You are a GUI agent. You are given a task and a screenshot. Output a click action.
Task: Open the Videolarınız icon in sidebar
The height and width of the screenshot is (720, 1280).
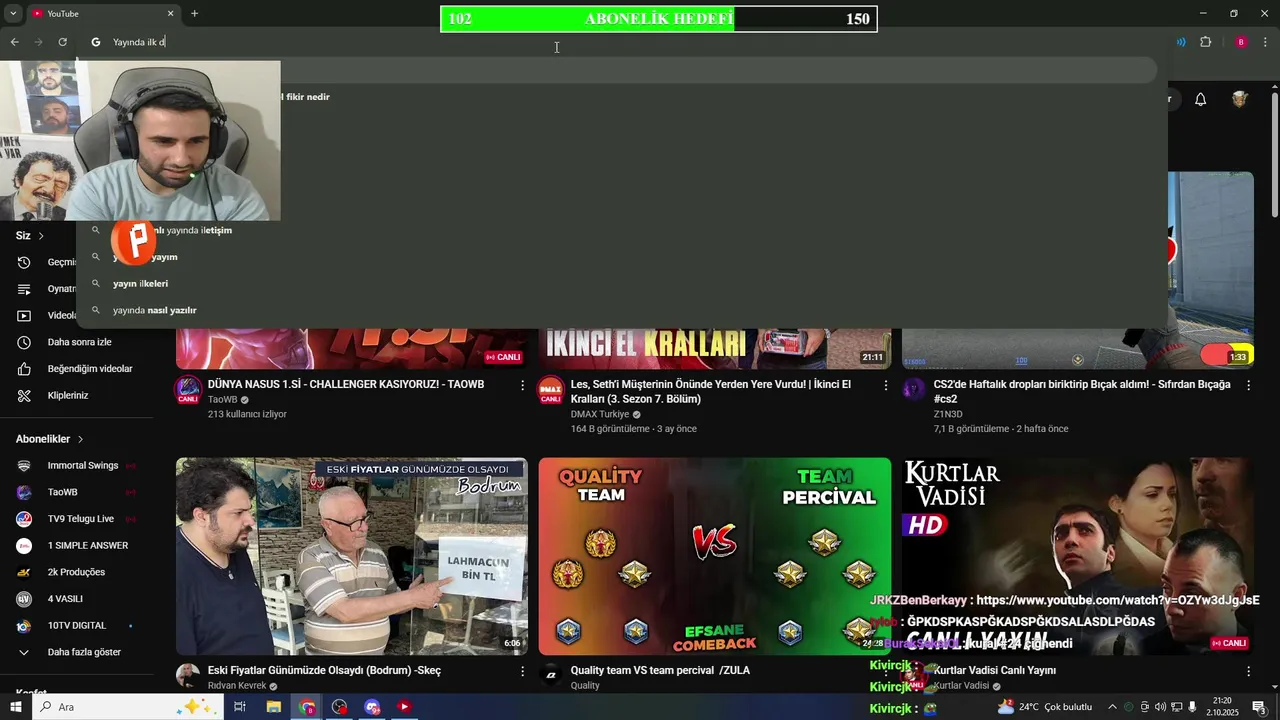tap(25, 315)
